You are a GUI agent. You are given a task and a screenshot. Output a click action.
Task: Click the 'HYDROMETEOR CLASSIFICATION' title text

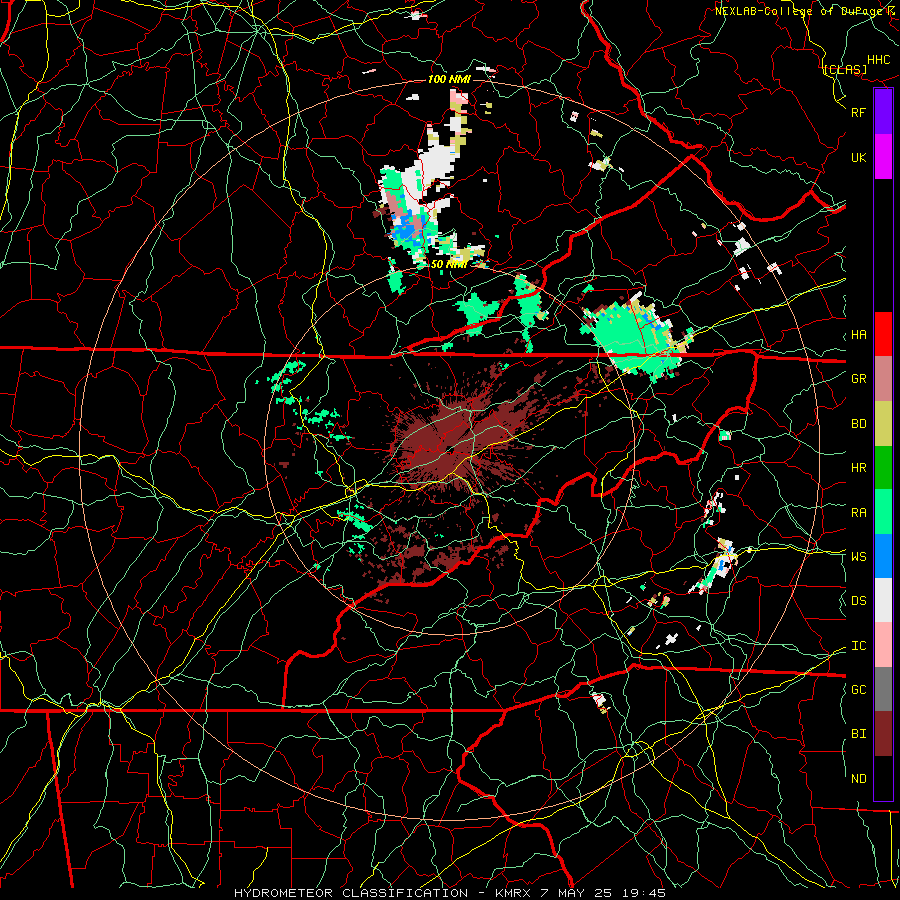coord(351,893)
